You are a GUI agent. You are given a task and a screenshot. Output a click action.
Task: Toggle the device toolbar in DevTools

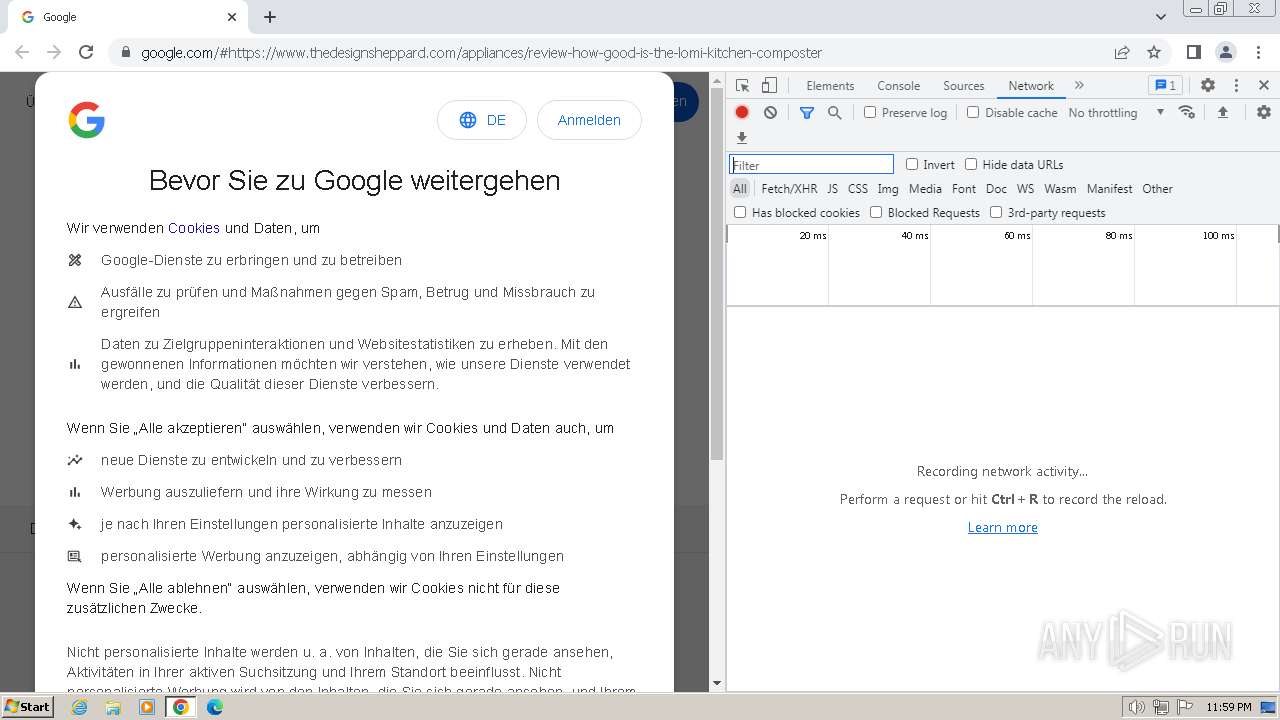[x=769, y=85]
